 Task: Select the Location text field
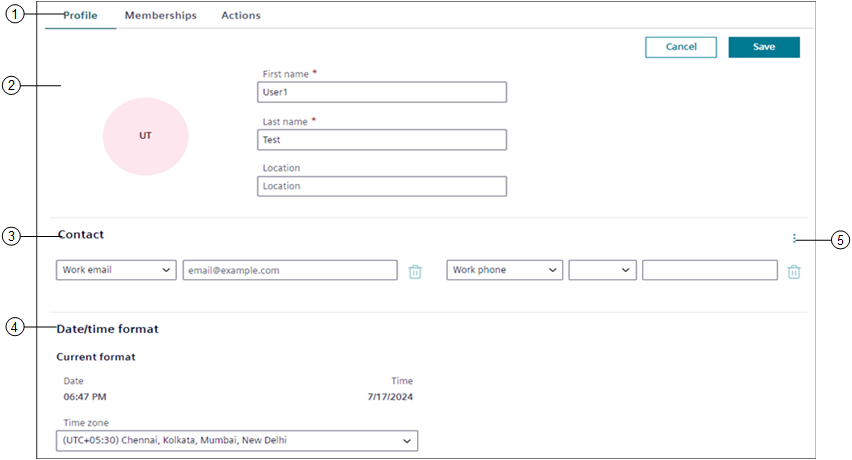point(381,186)
